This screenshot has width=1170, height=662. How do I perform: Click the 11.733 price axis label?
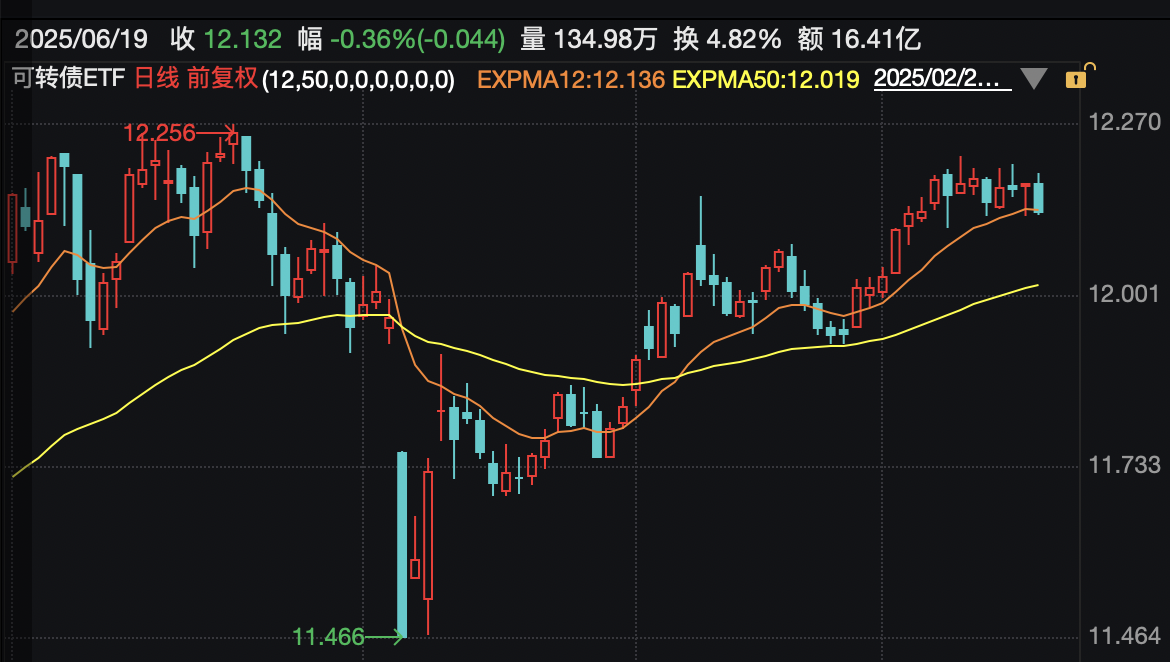[x=1124, y=465]
